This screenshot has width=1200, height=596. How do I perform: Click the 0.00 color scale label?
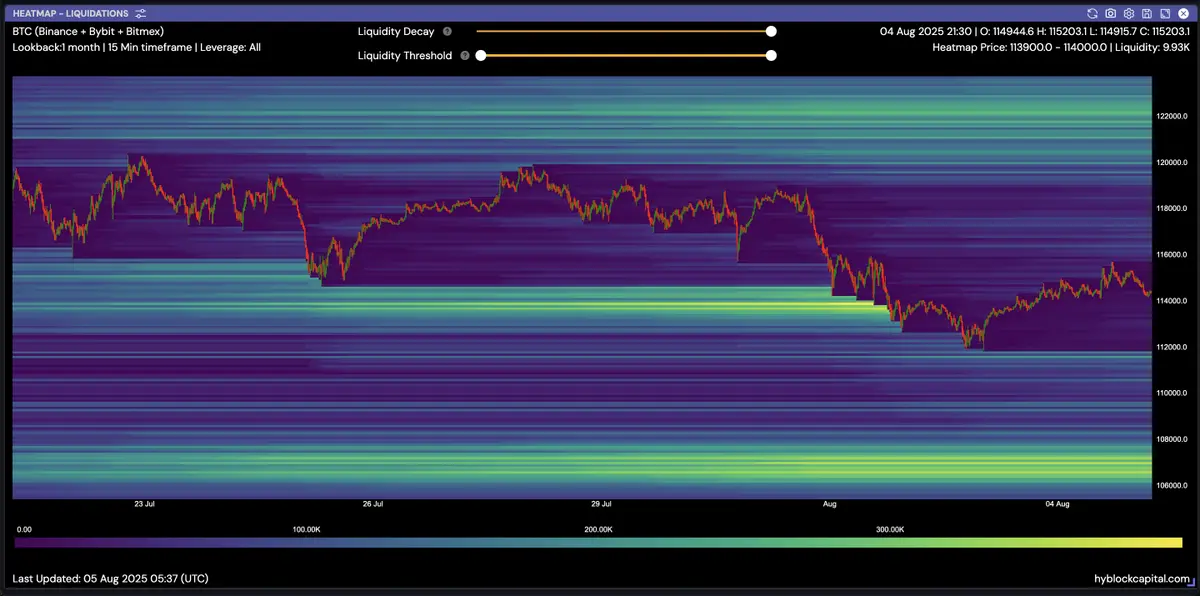[x=25, y=528]
